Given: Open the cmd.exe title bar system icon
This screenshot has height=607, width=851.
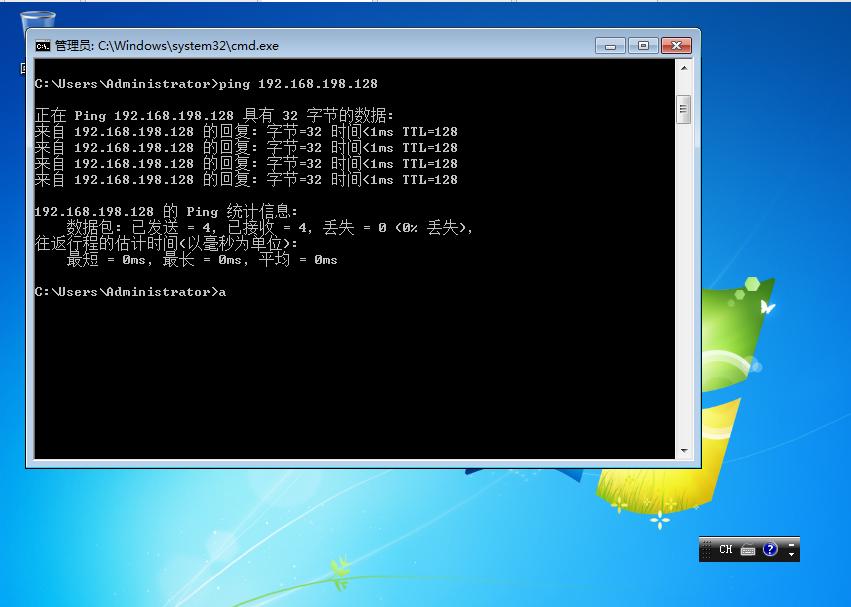Looking at the screenshot, I should coord(43,46).
